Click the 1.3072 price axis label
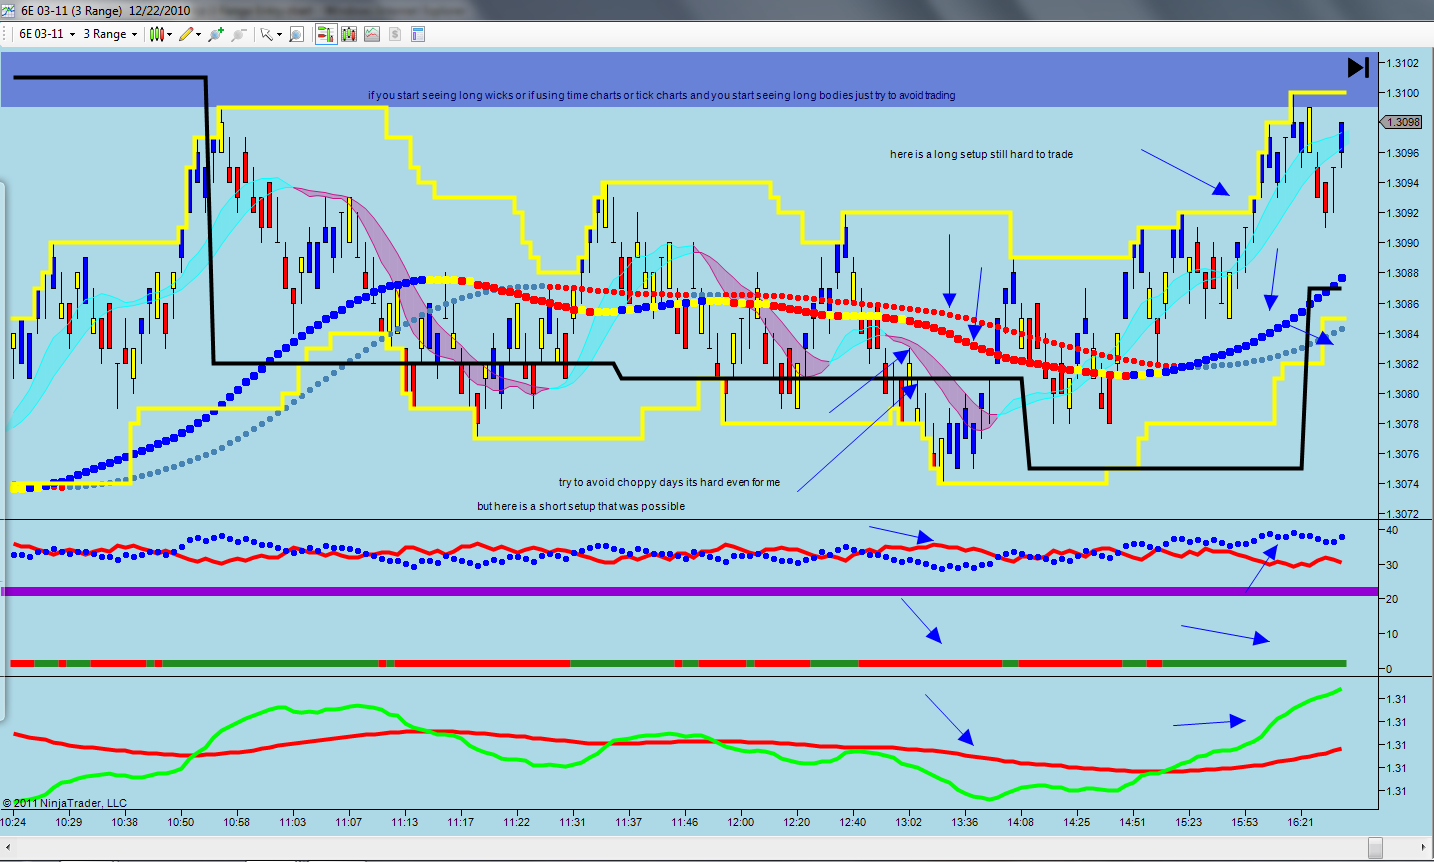The width and height of the screenshot is (1434, 862). (1402, 514)
